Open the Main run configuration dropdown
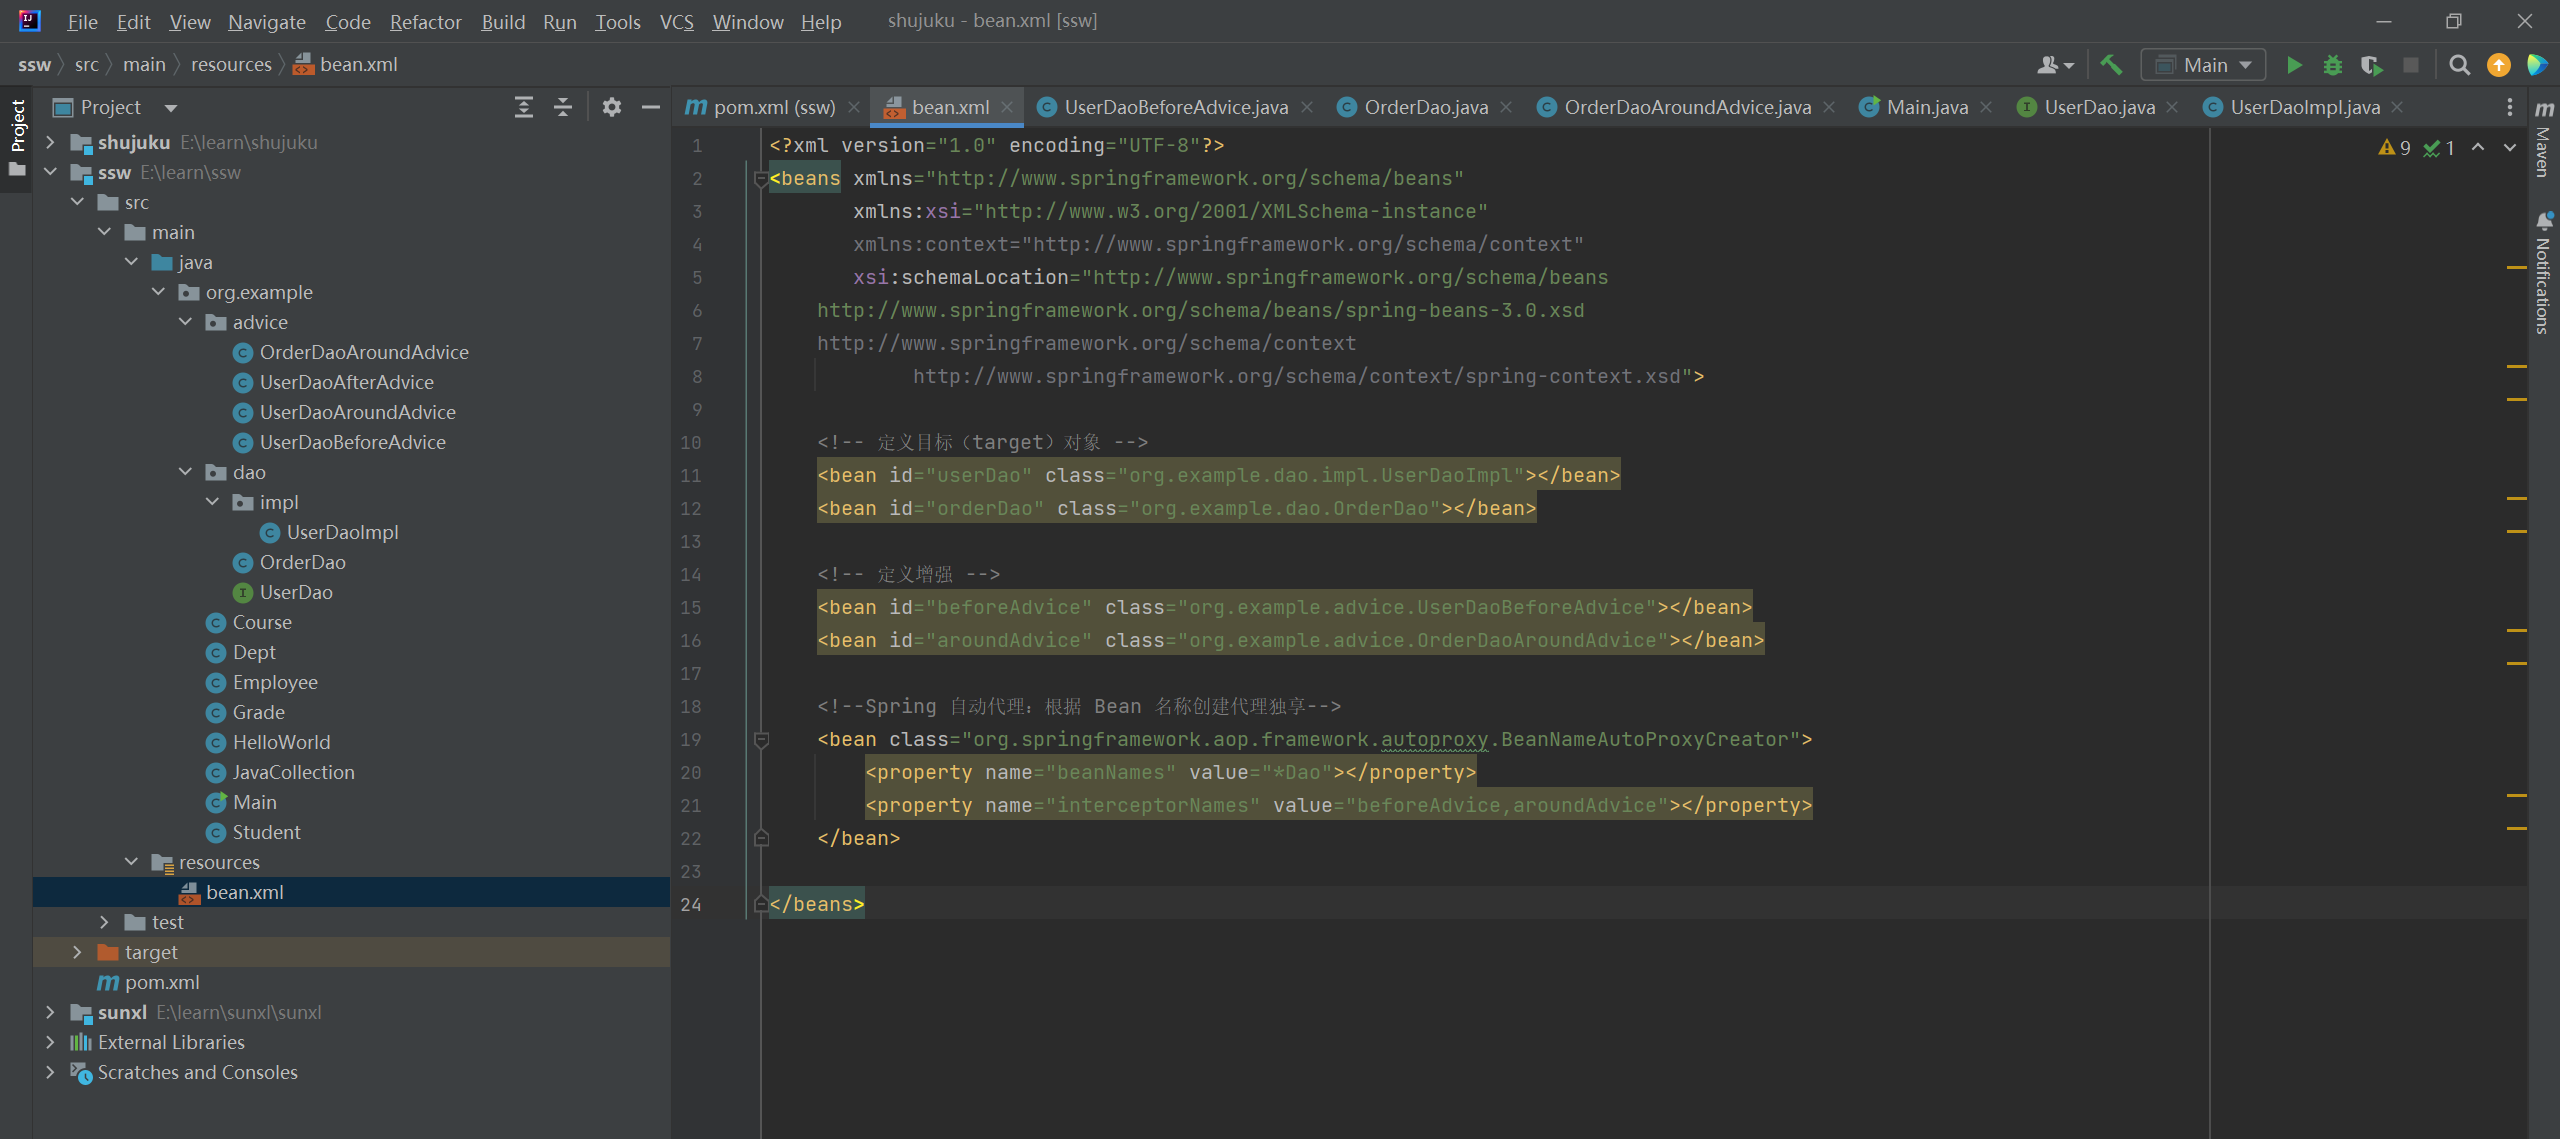 [2204, 65]
